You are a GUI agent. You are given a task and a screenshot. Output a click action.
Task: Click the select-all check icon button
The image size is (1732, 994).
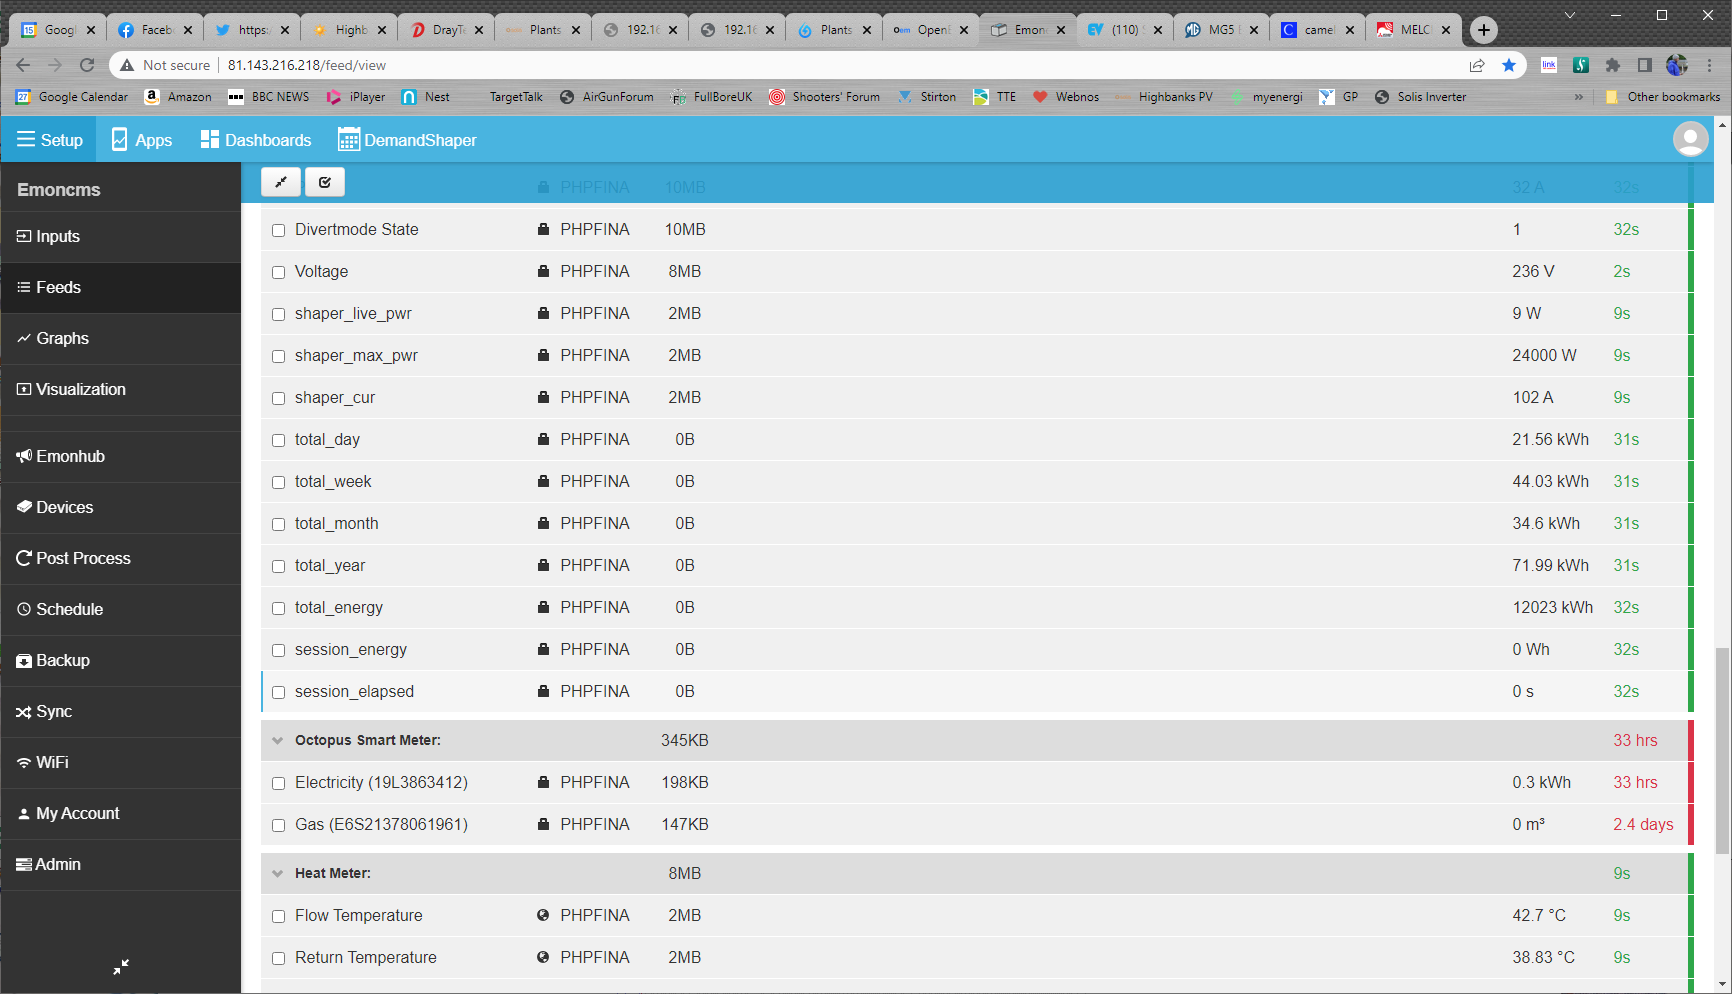pyautogui.click(x=325, y=182)
